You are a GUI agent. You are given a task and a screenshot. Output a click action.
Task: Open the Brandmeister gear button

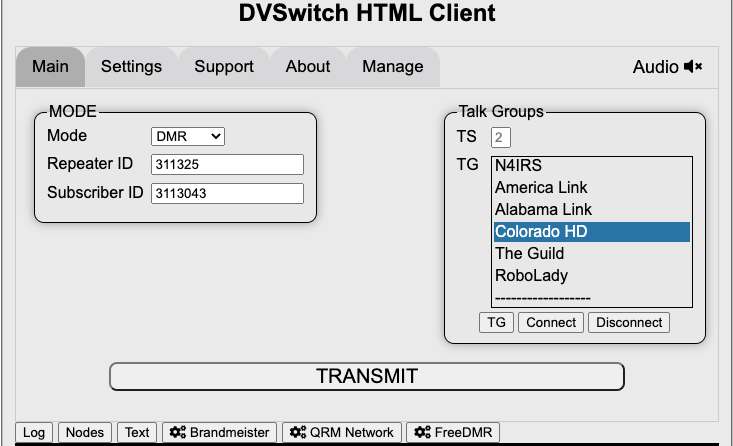[x=219, y=432]
